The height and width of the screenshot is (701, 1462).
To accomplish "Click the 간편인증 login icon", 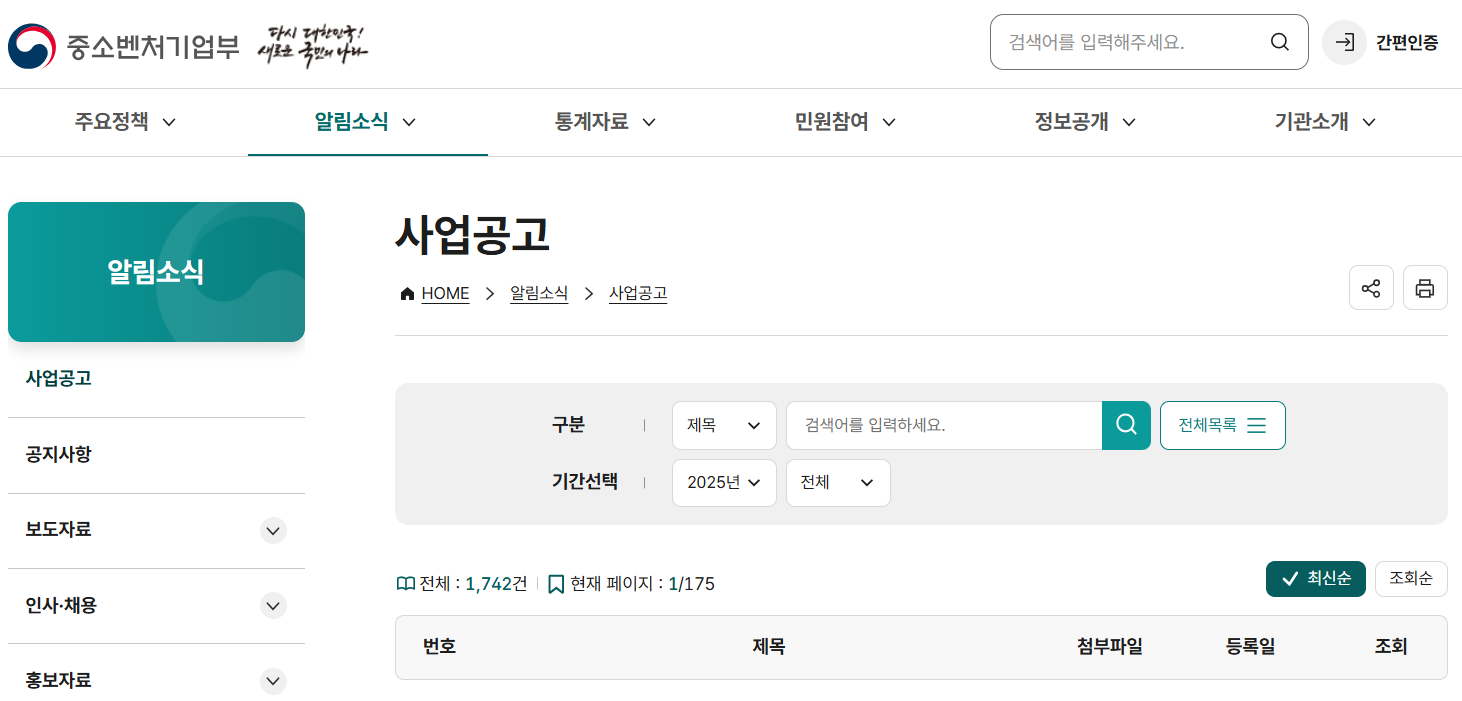I will click(x=1345, y=42).
